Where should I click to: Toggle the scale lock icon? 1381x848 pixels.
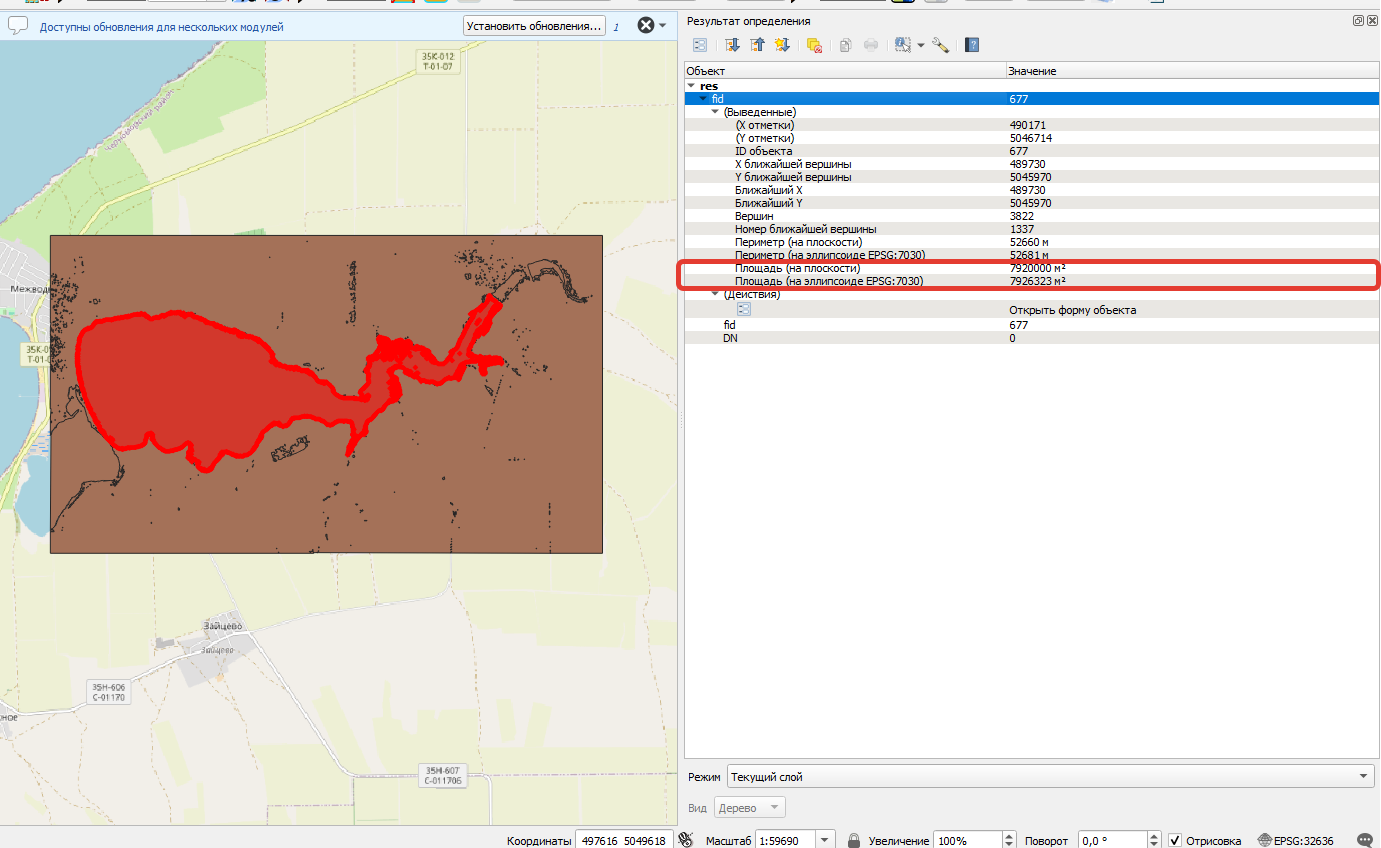click(853, 840)
